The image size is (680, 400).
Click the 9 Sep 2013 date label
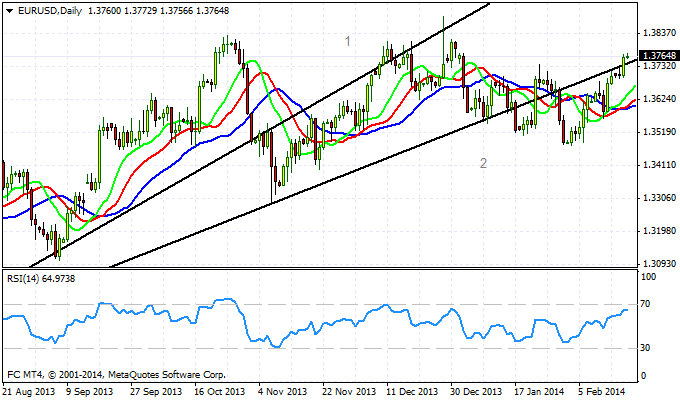89,392
